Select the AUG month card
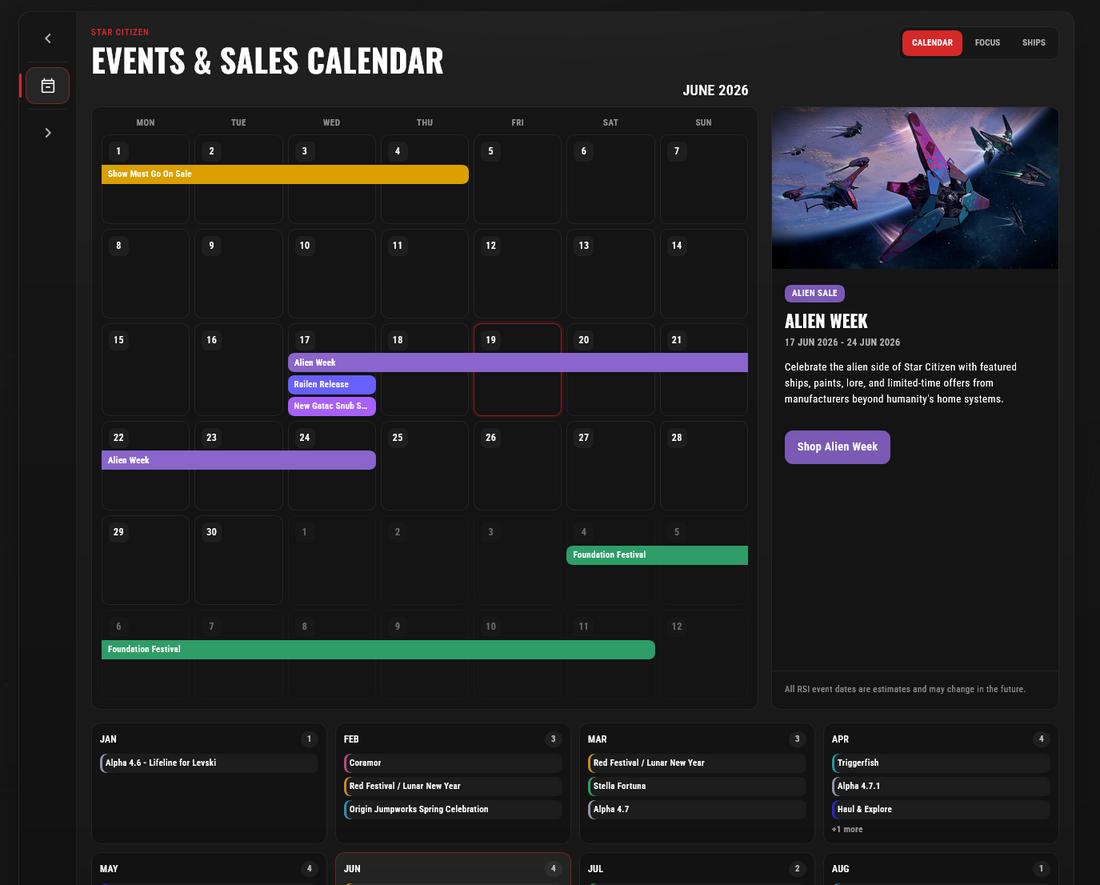Viewport: 1100px width, 885px height. 941,869
